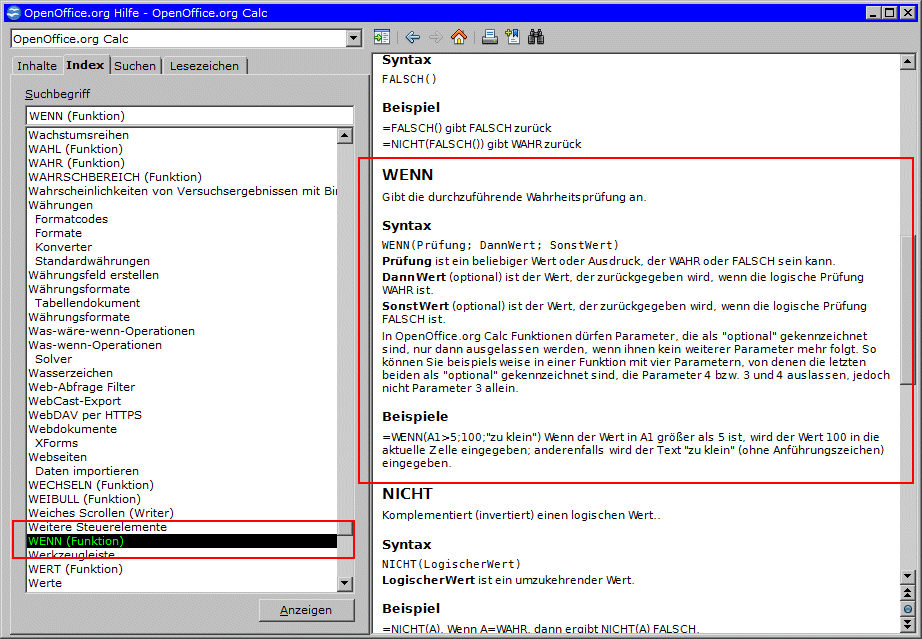Viewport: 922px width, 639px height.
Task: Open the Lesezeichen tab
Action: pos(204,66)
